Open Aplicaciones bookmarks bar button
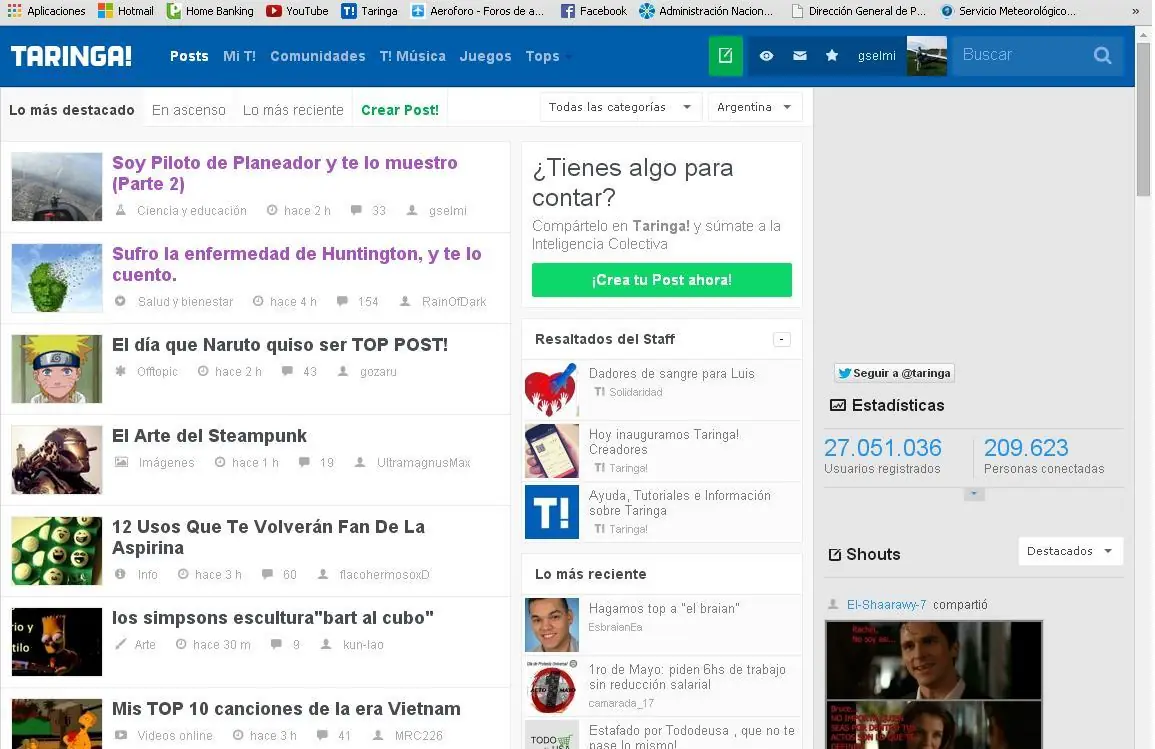Viewport: 1155px width, 749px height. (x=46, y=11)
